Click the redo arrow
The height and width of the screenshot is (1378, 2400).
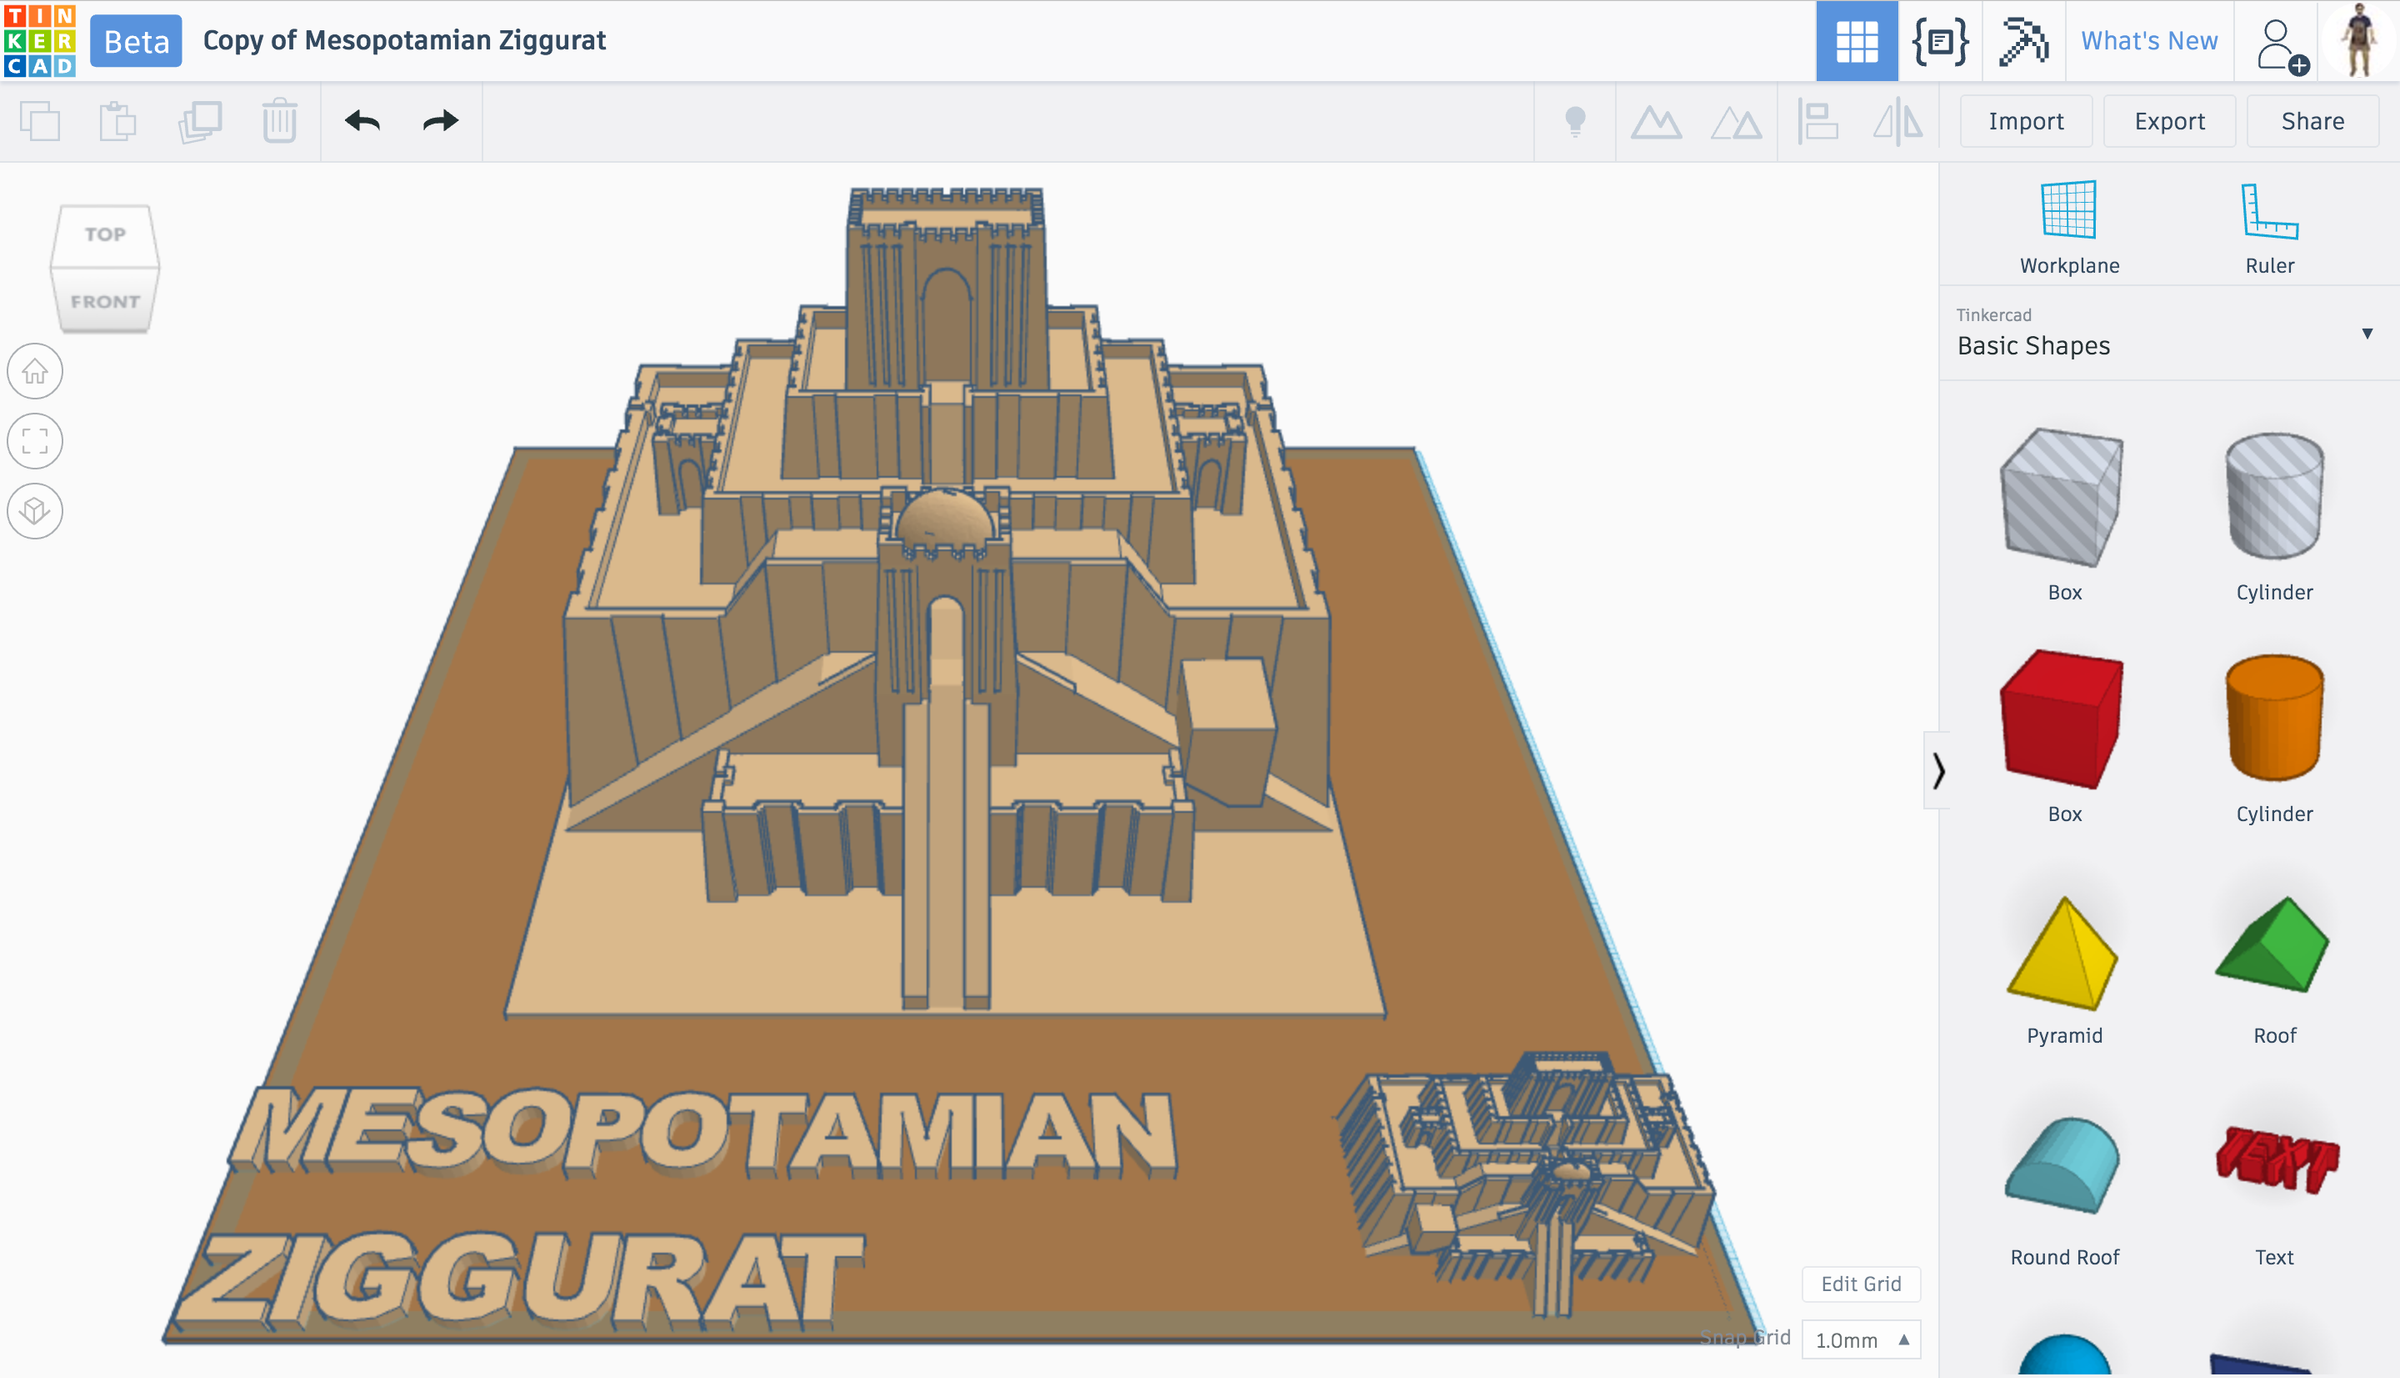440,121
